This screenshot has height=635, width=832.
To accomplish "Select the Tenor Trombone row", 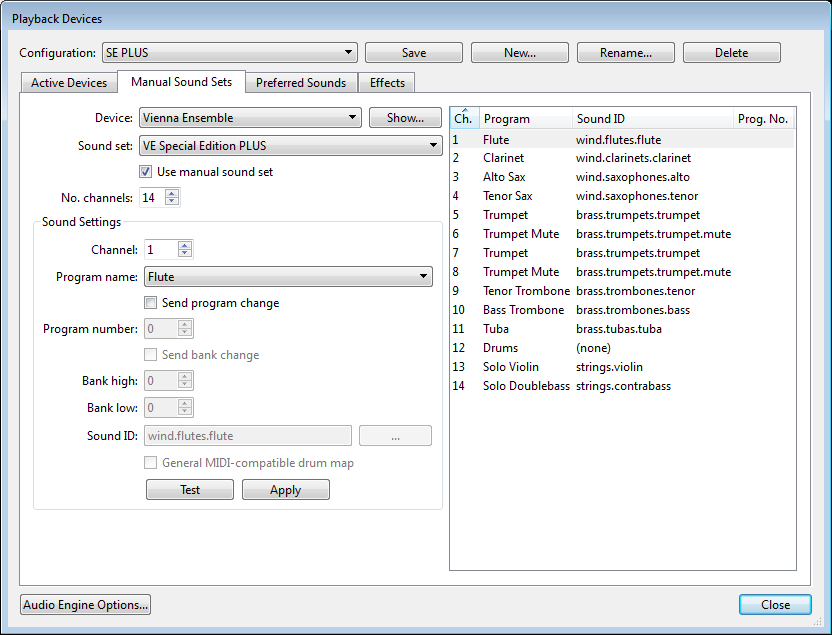I will tap(622, 291).
